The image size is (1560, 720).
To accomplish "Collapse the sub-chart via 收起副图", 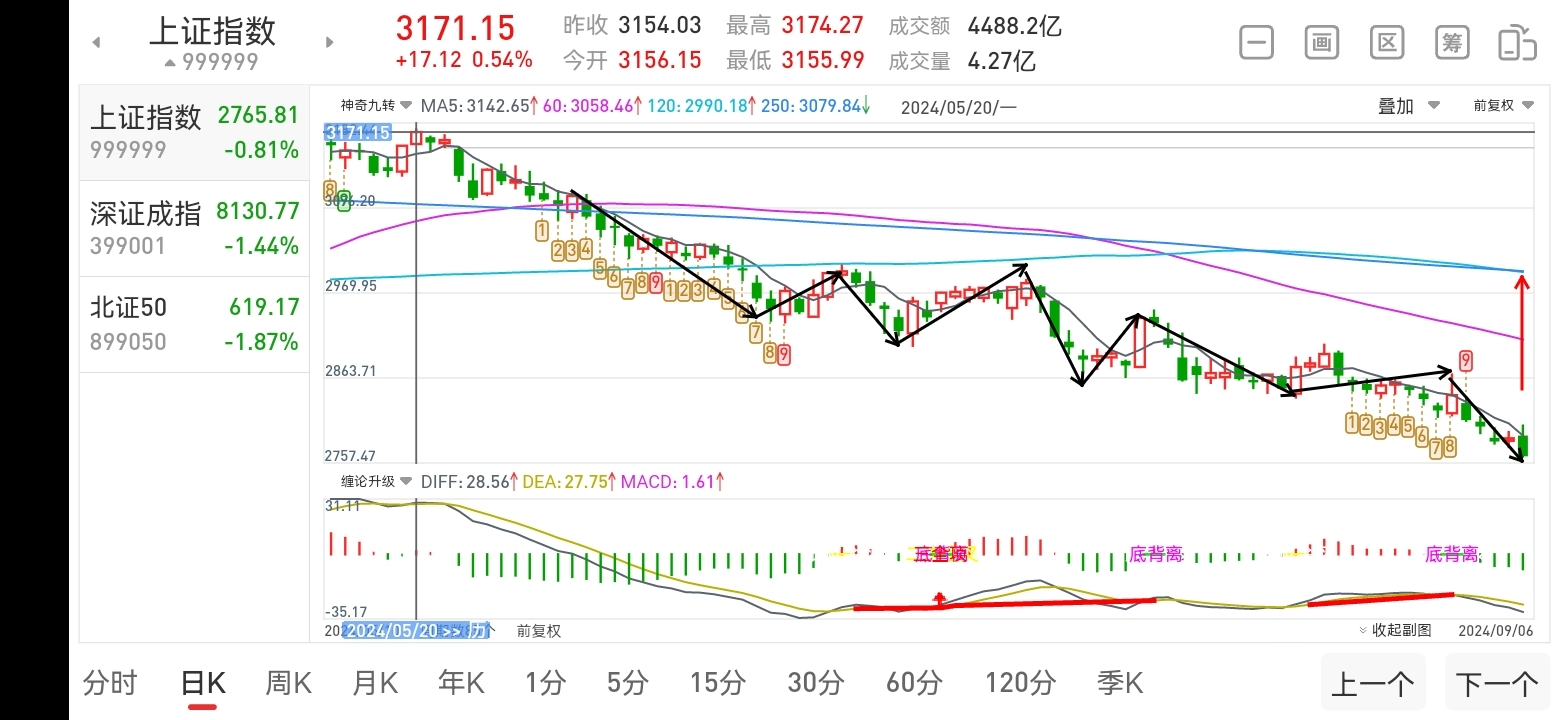I will click(x=1395, y=630).
